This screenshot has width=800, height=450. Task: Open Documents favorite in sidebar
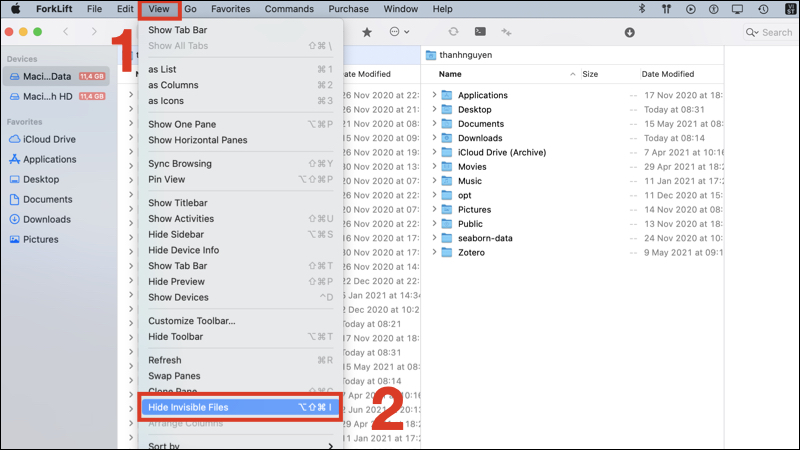click(47, 199)
